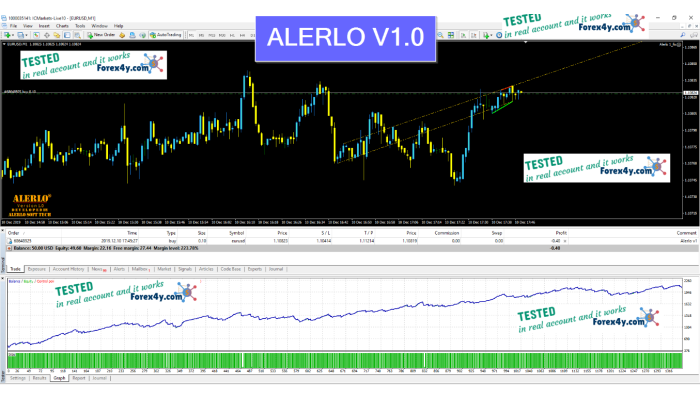Click the zoom out magnifier icon

coord(440,35)
